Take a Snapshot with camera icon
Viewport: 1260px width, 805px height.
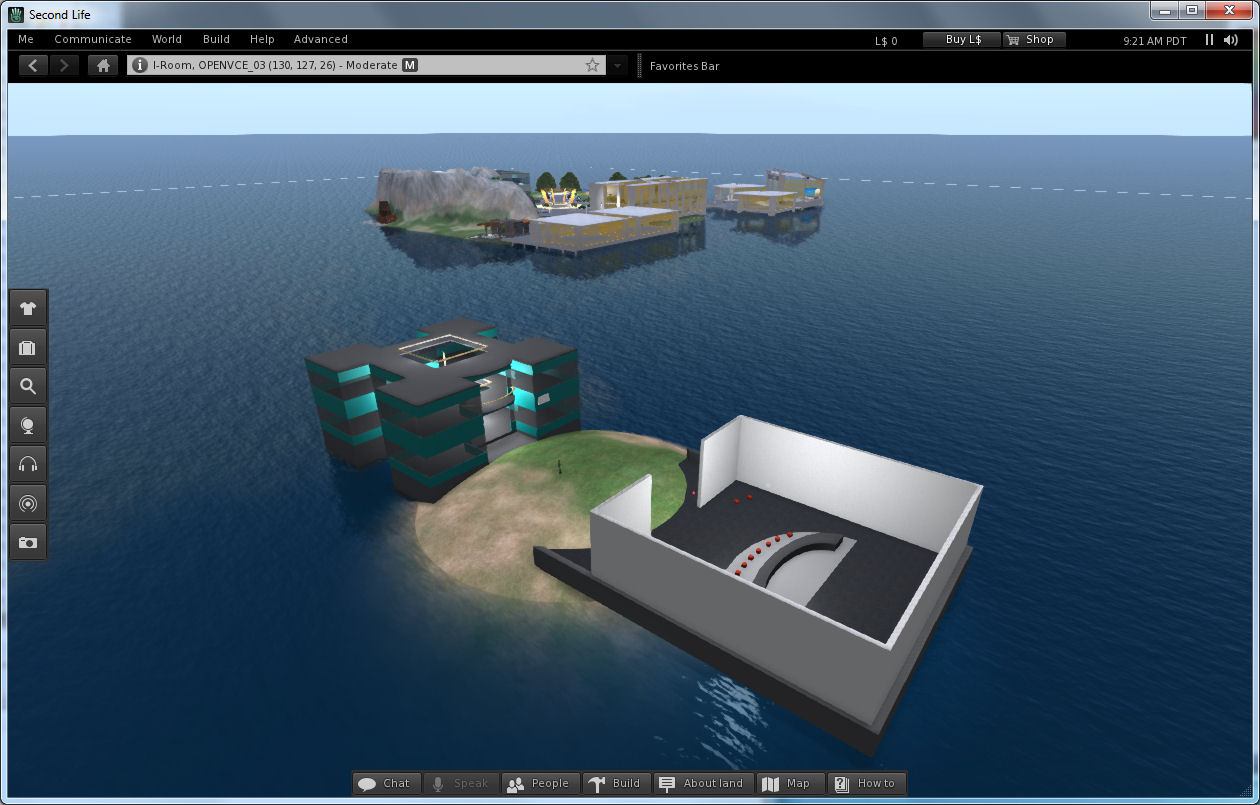point(28,542)
